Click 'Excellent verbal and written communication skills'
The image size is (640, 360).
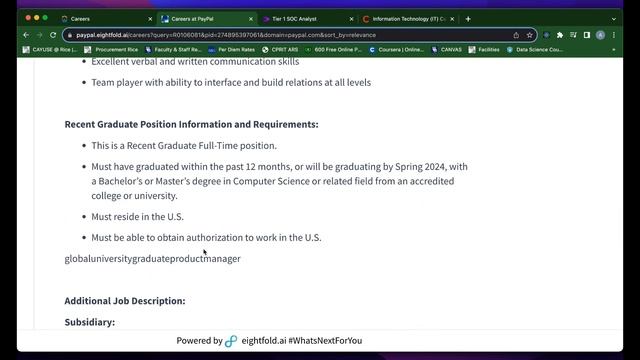coord(195,62)
